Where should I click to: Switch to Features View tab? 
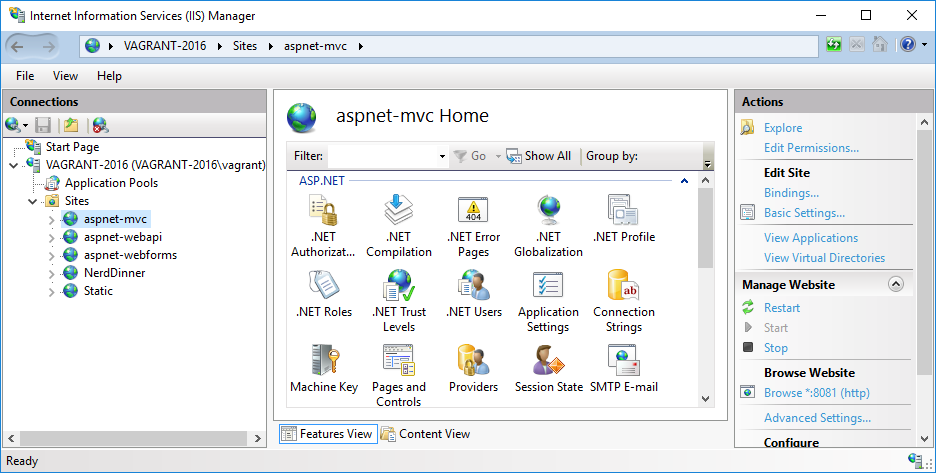pyautogui.click(x=328, y=434)
